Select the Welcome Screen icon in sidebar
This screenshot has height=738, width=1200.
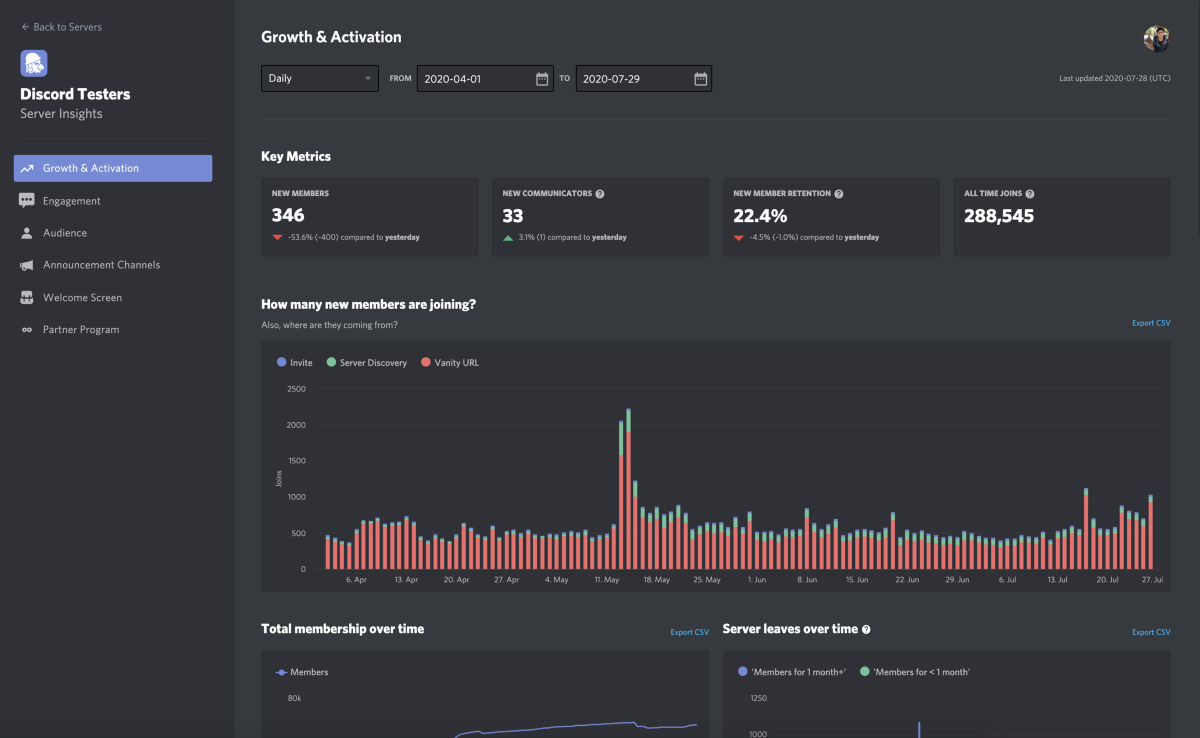click(x=28, y=297)
